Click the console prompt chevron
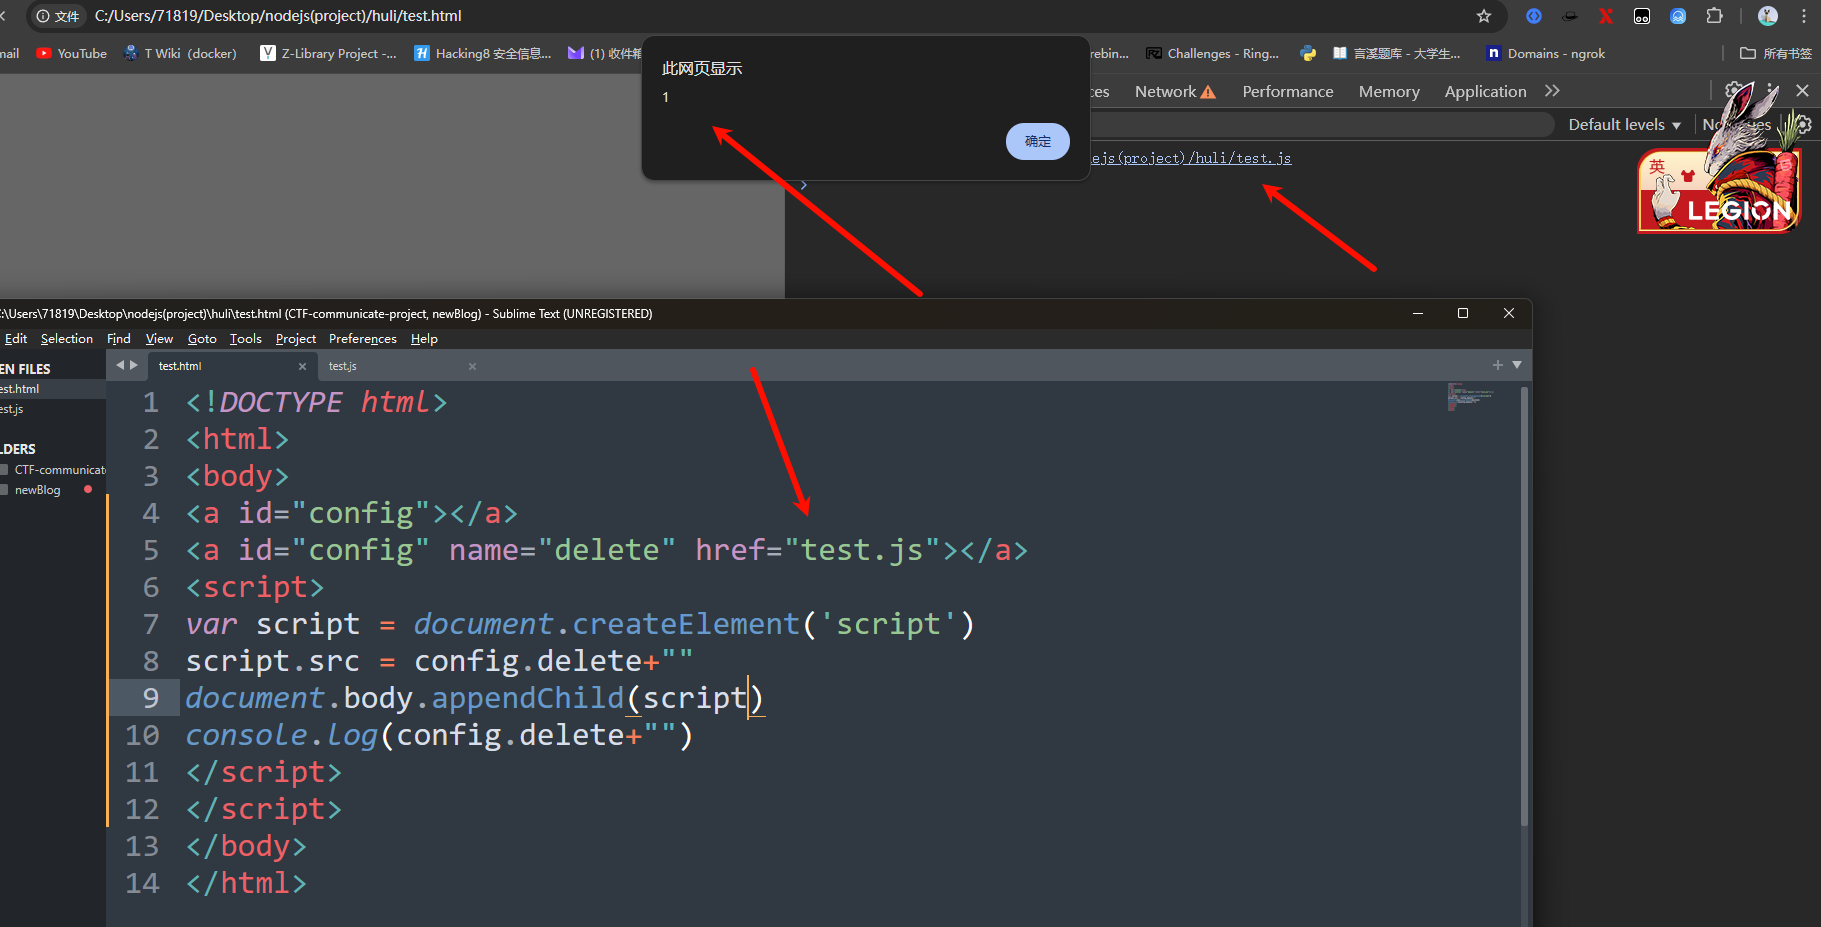Viewport: 1821px width, 927px height. [803, 185]
